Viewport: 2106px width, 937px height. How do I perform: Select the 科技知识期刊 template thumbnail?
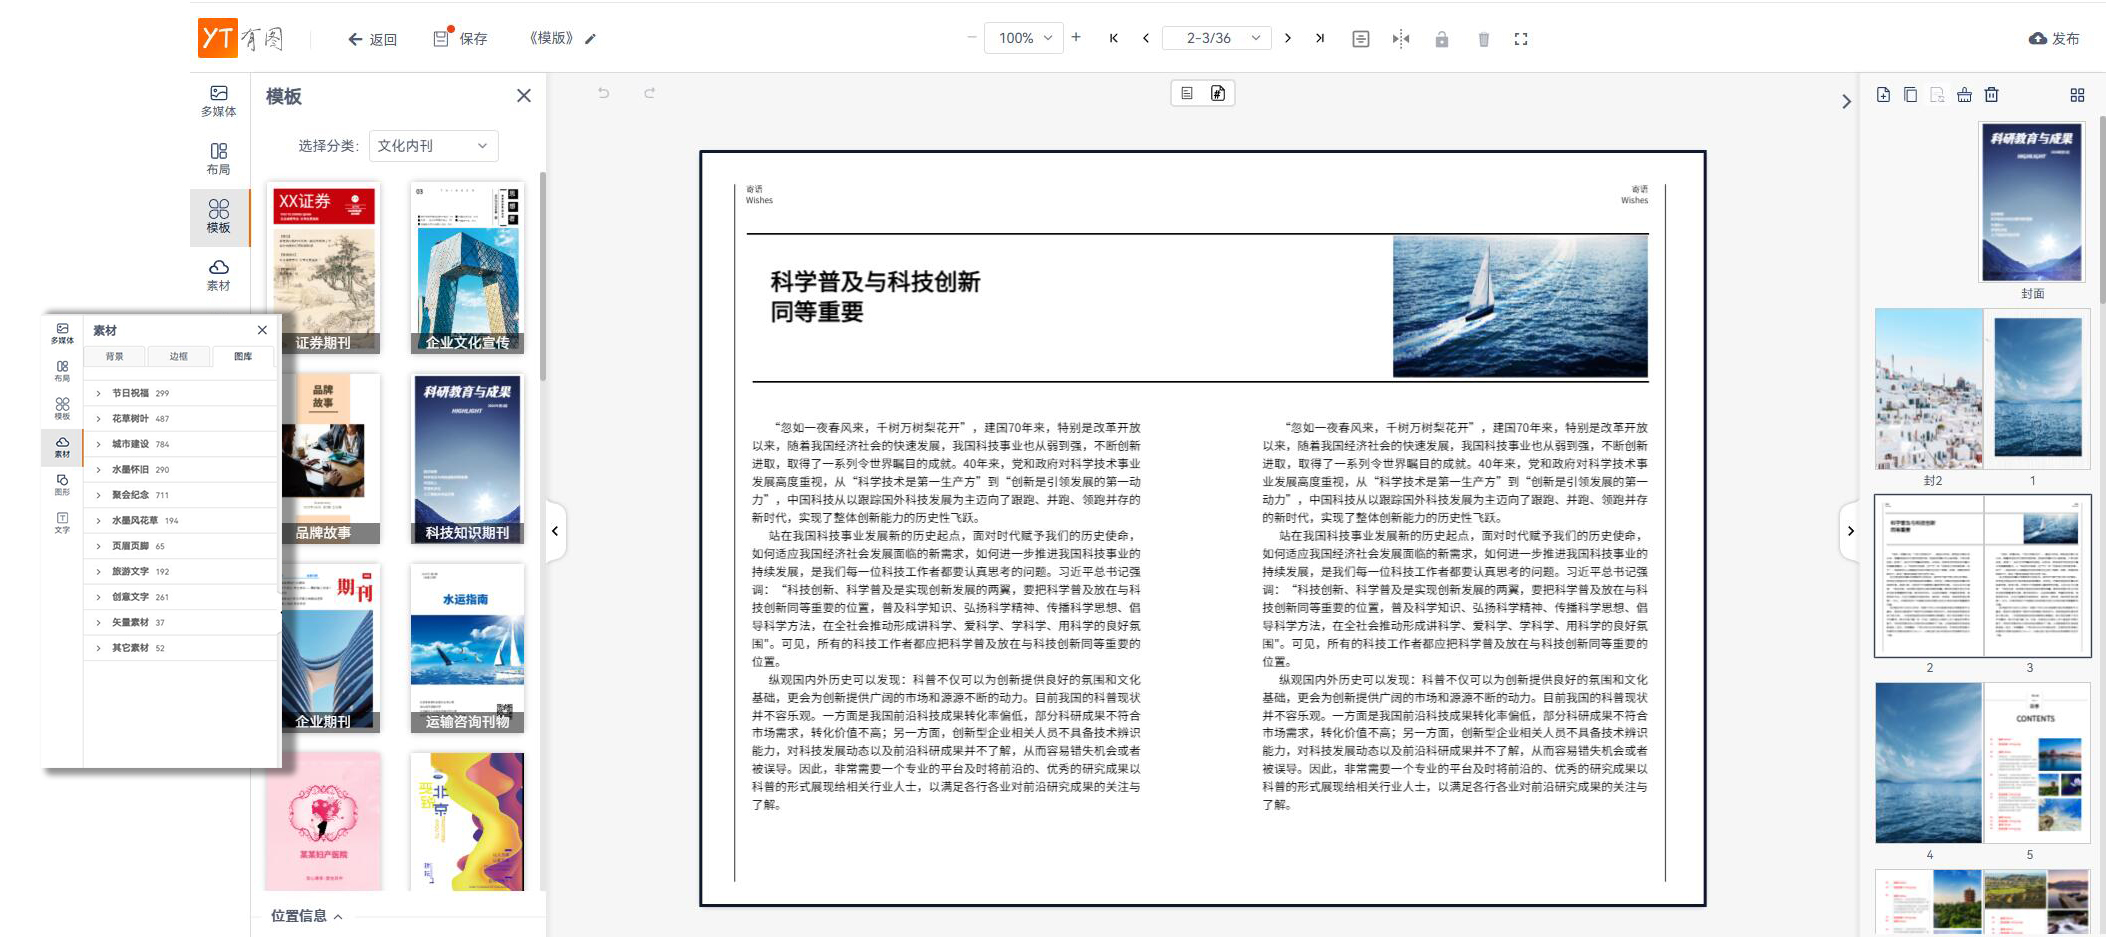(467, 459)
